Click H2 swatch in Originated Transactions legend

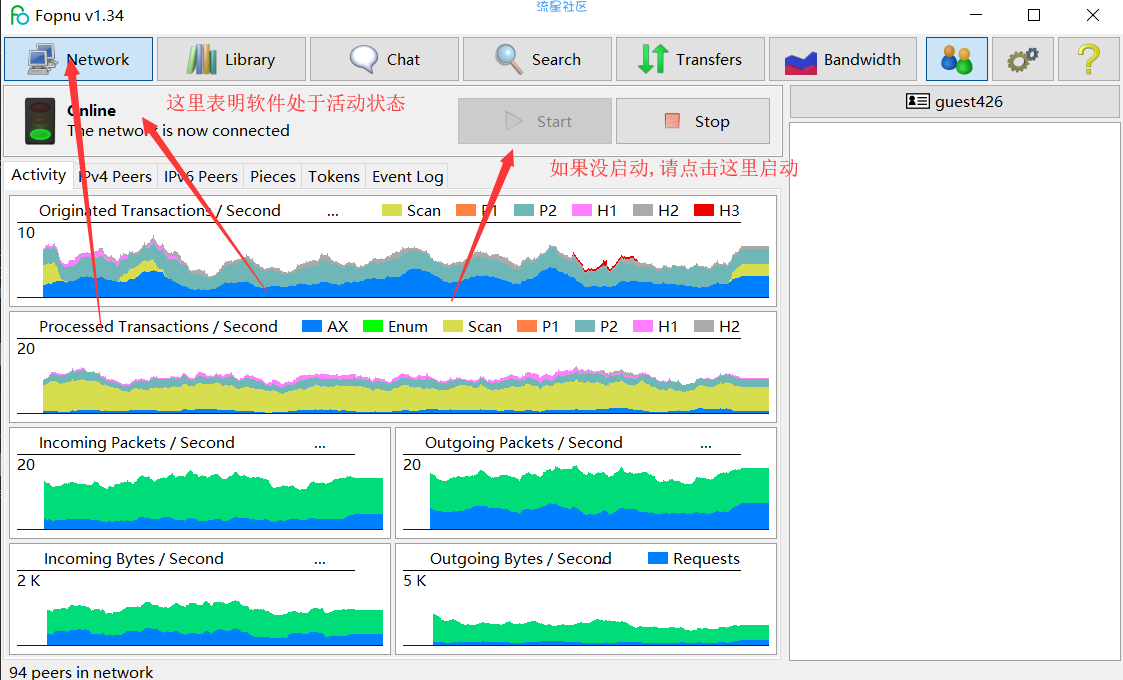(643, 210)
